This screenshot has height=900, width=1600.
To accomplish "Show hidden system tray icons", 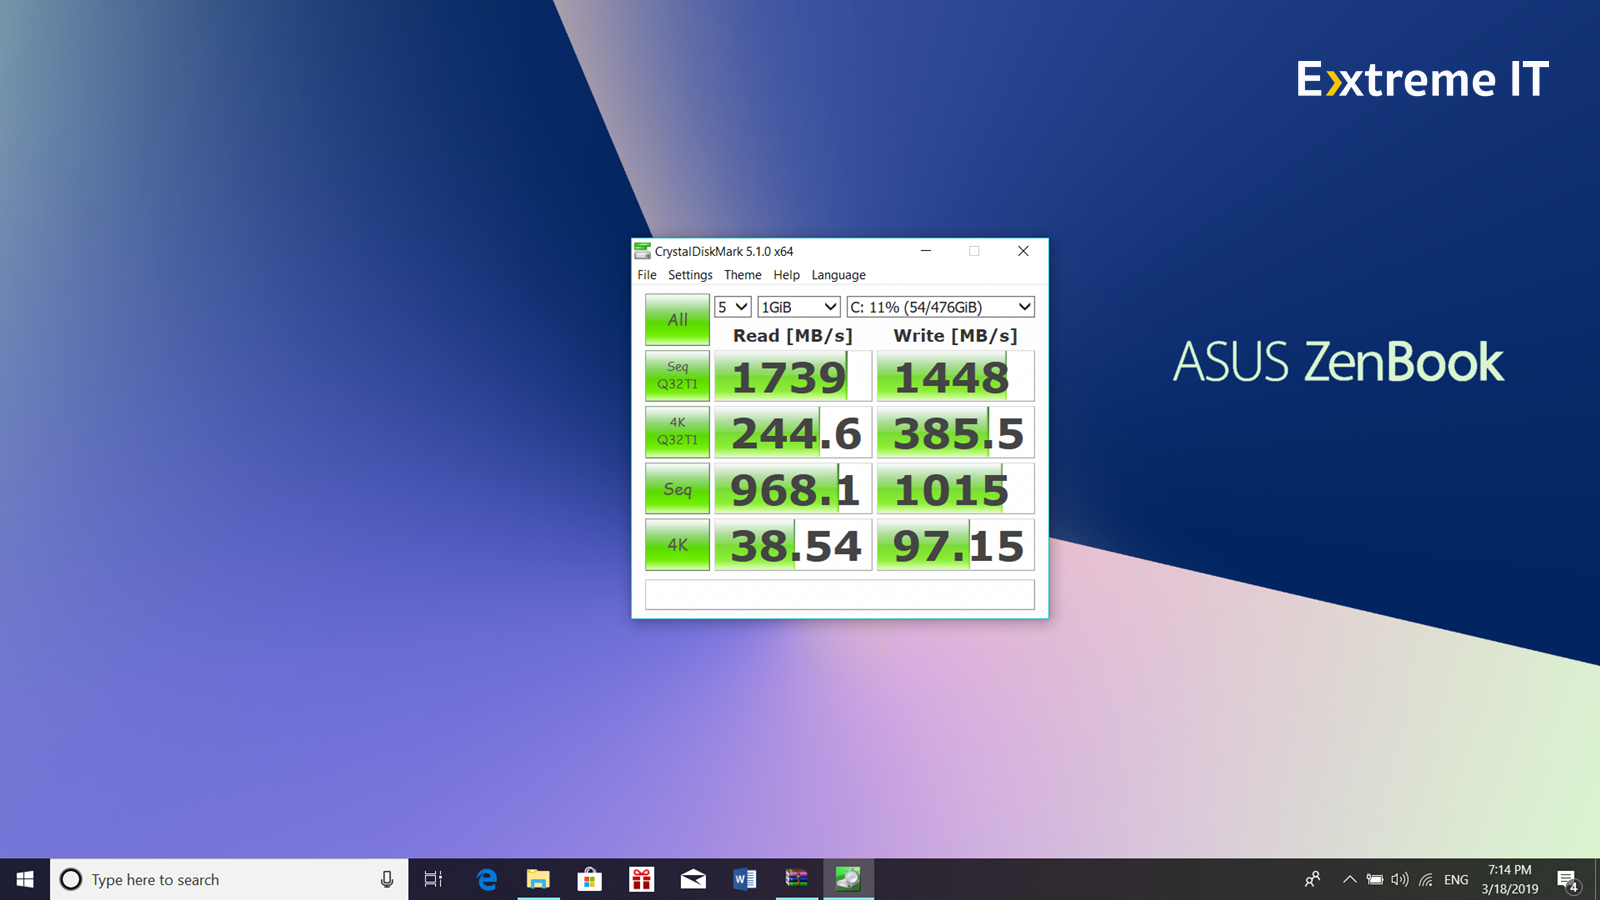I will (x=1349, y=879).
